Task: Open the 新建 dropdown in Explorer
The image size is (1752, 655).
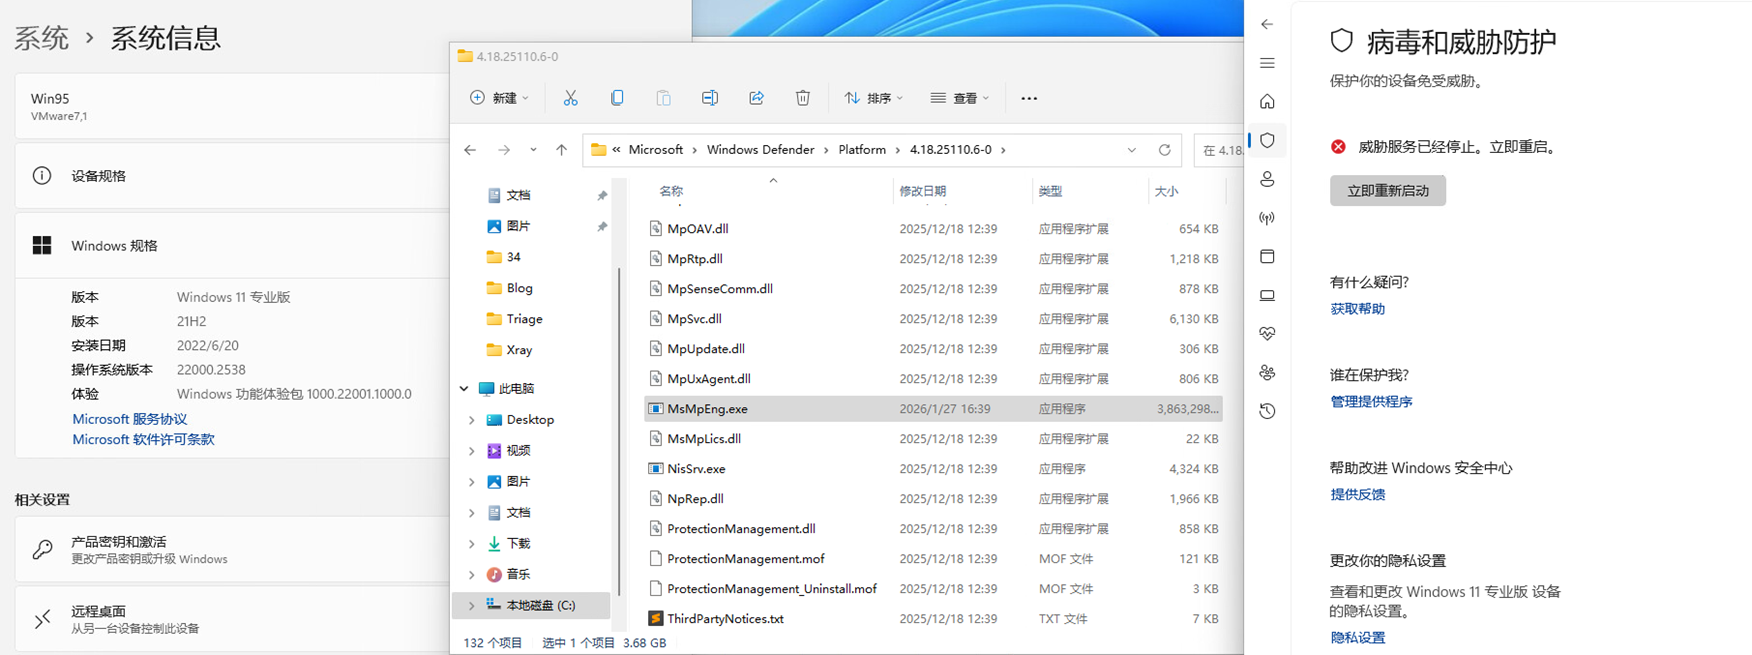Action: tap(499, 98)
